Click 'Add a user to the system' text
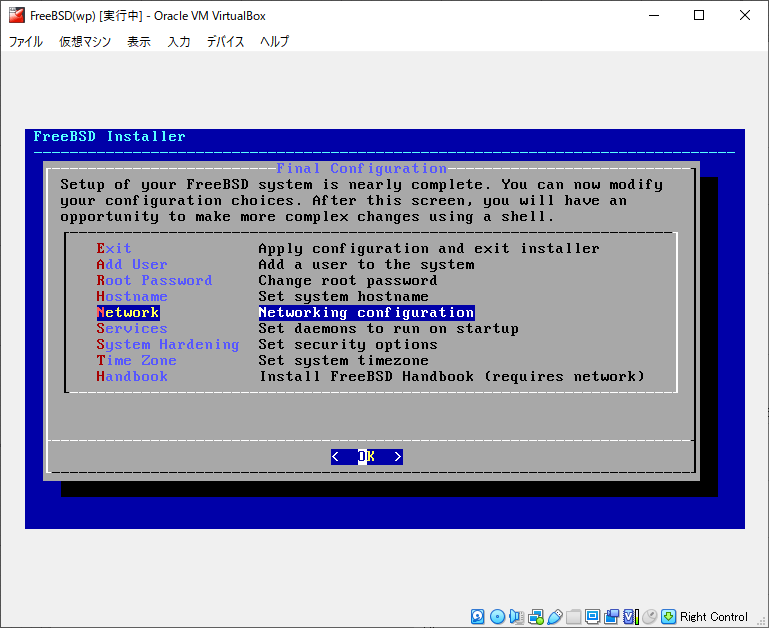The width and height of the screenshot is (769, 628). (366, 264)
